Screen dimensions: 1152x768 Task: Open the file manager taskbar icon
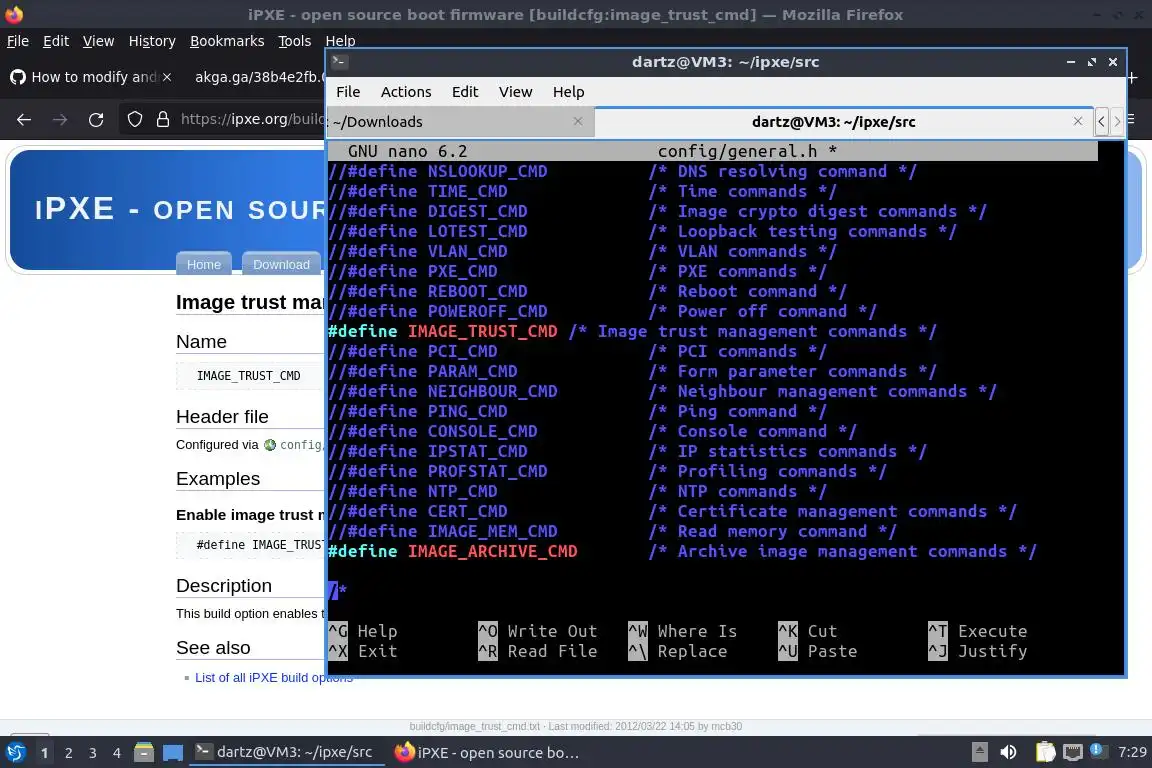(x=144, y=752)
